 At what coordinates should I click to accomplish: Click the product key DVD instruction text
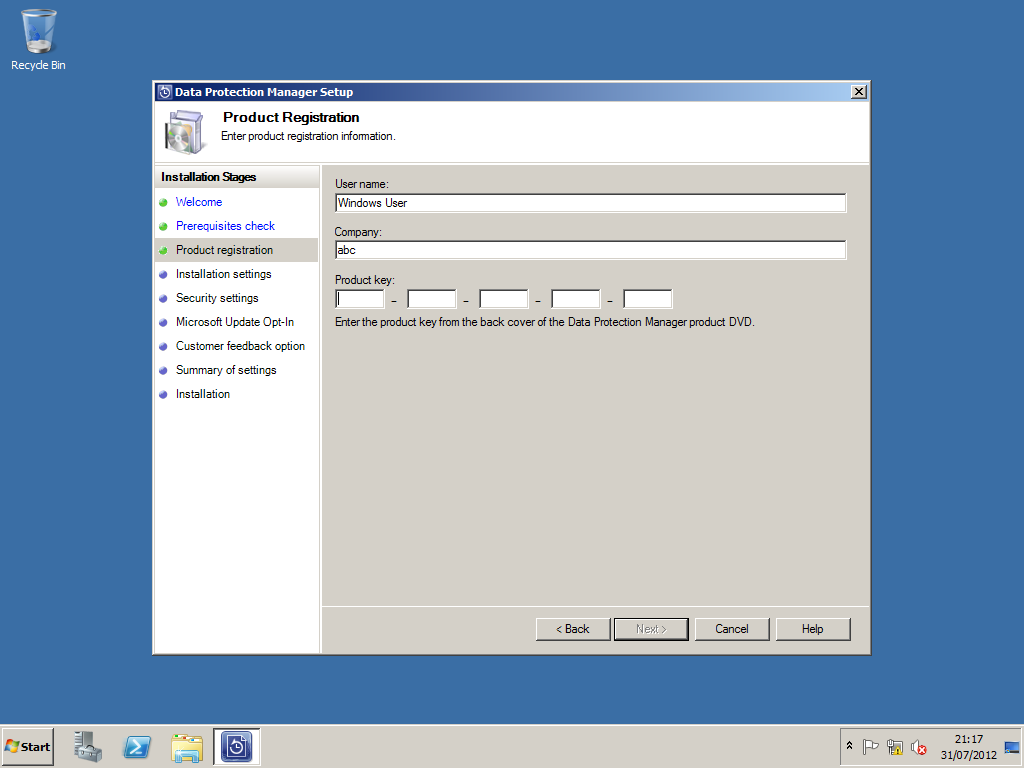pyautogui.click(x=545, y=322)
